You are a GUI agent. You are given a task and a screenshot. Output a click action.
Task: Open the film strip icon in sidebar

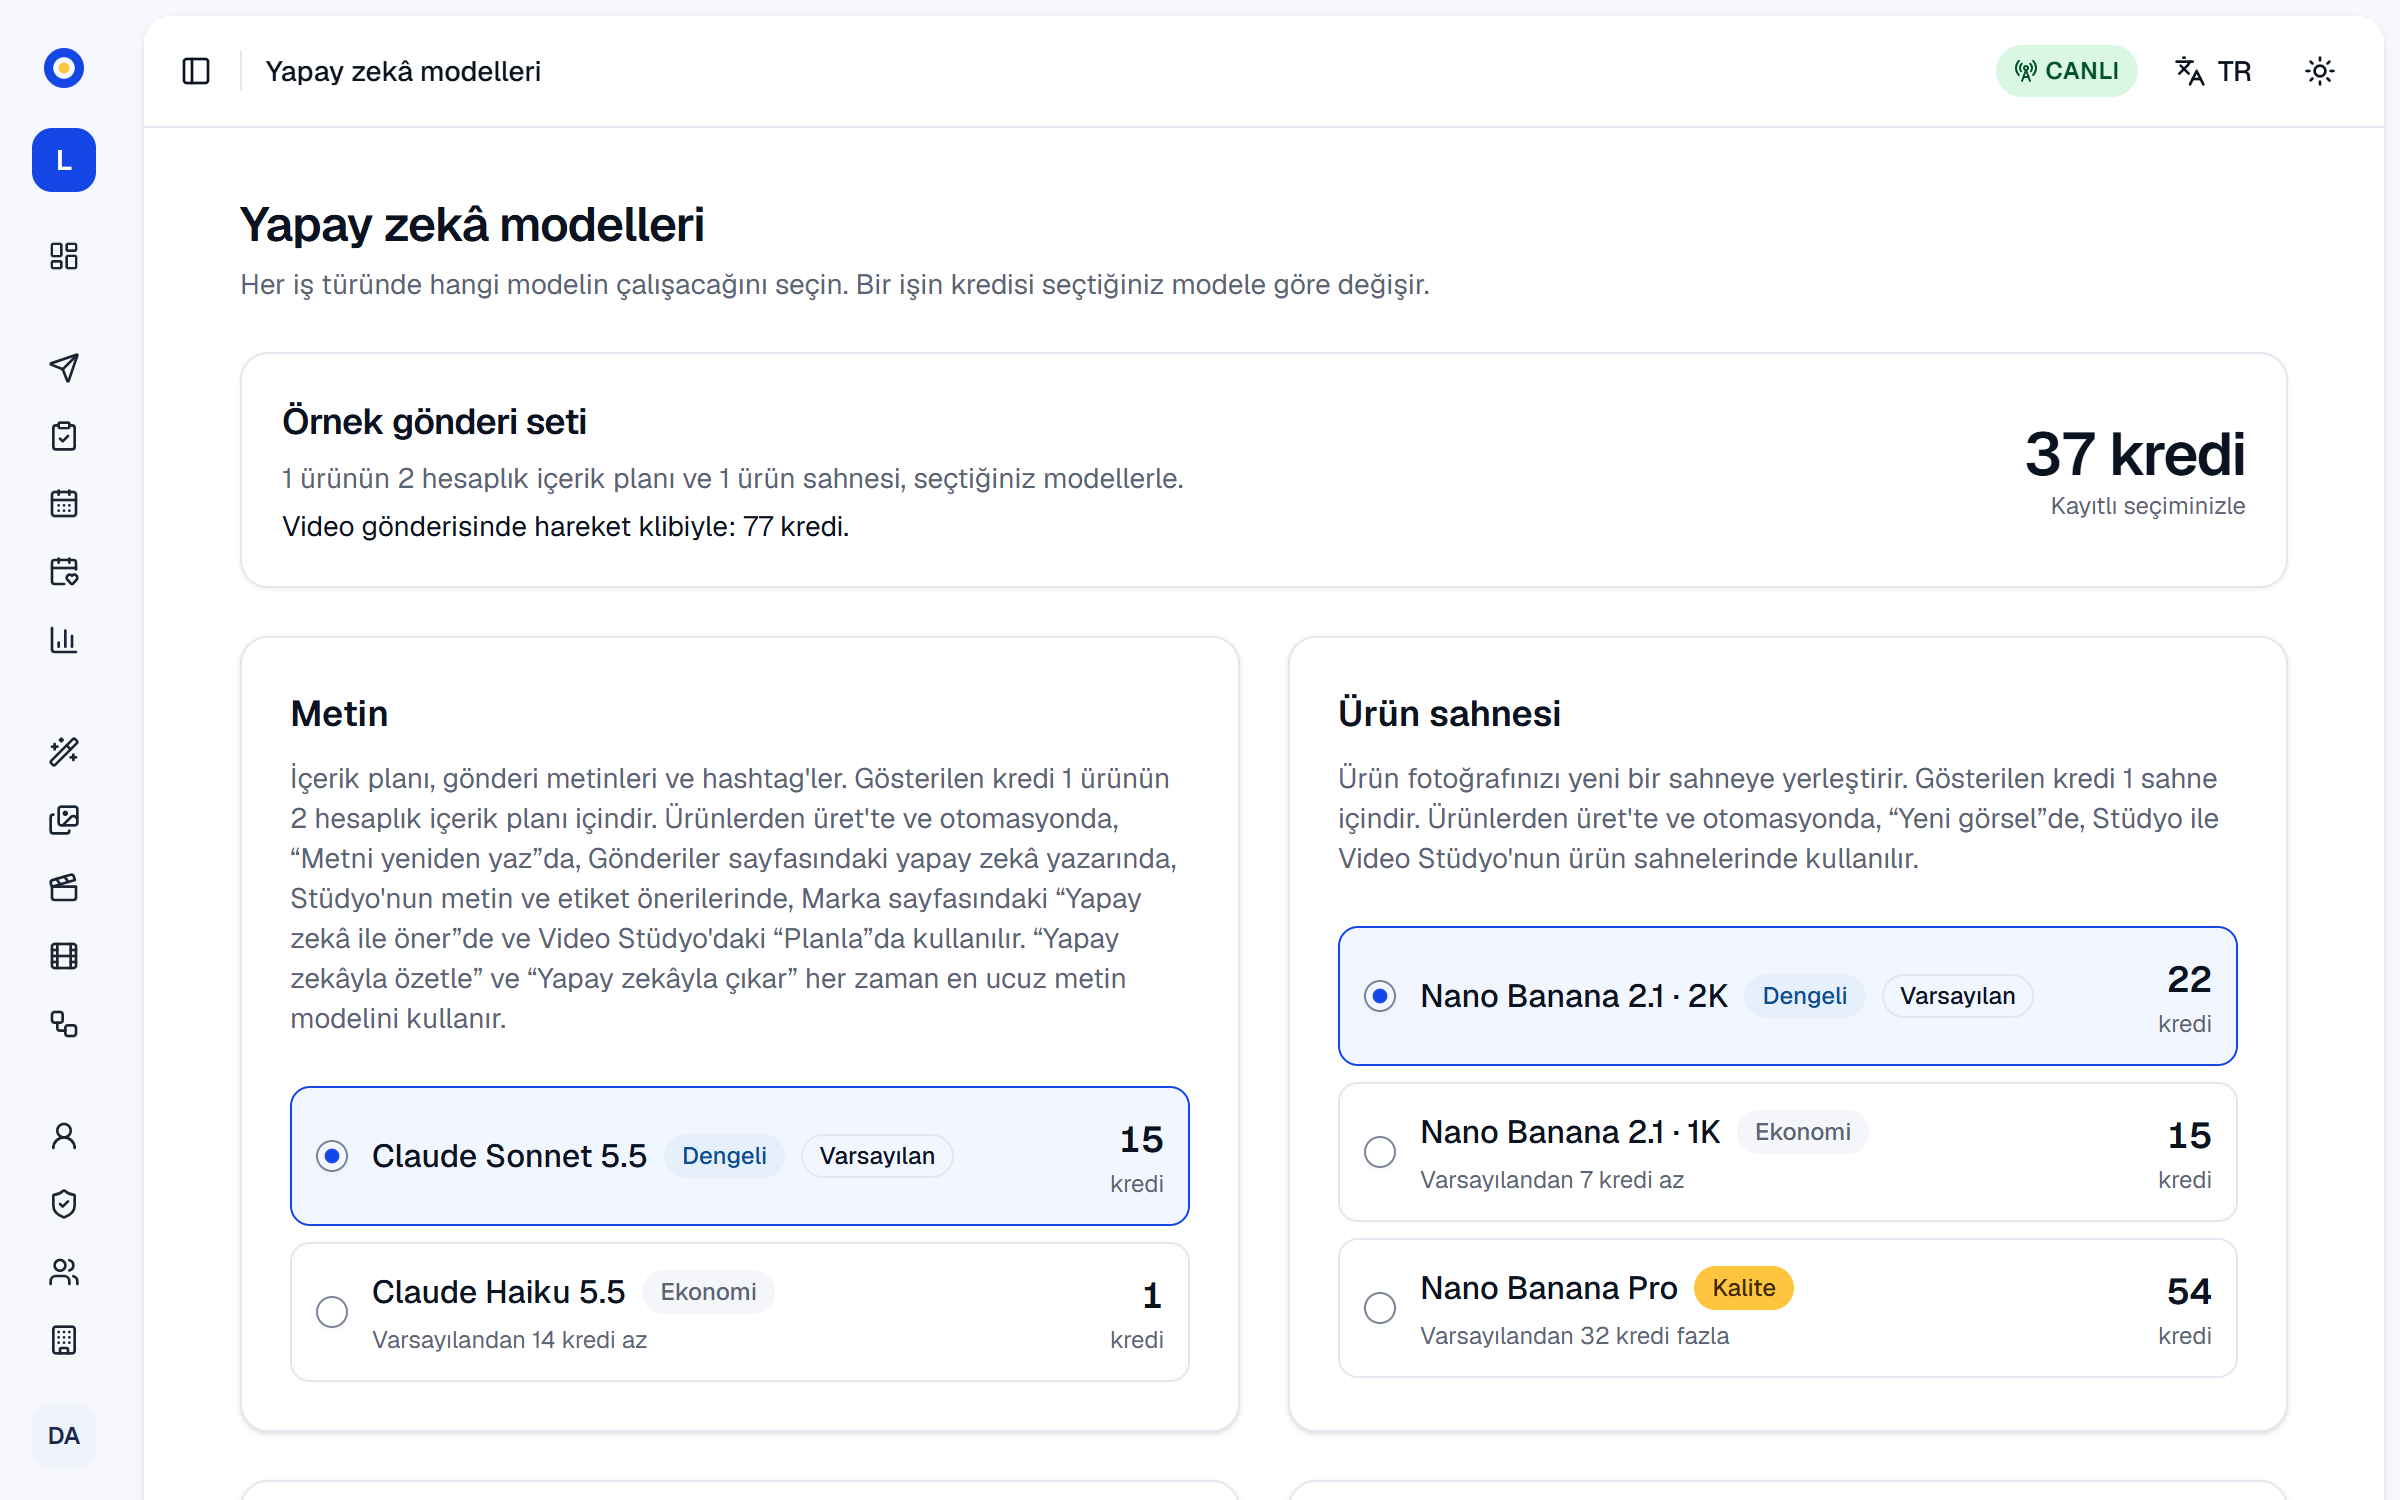tap(64, 956)
